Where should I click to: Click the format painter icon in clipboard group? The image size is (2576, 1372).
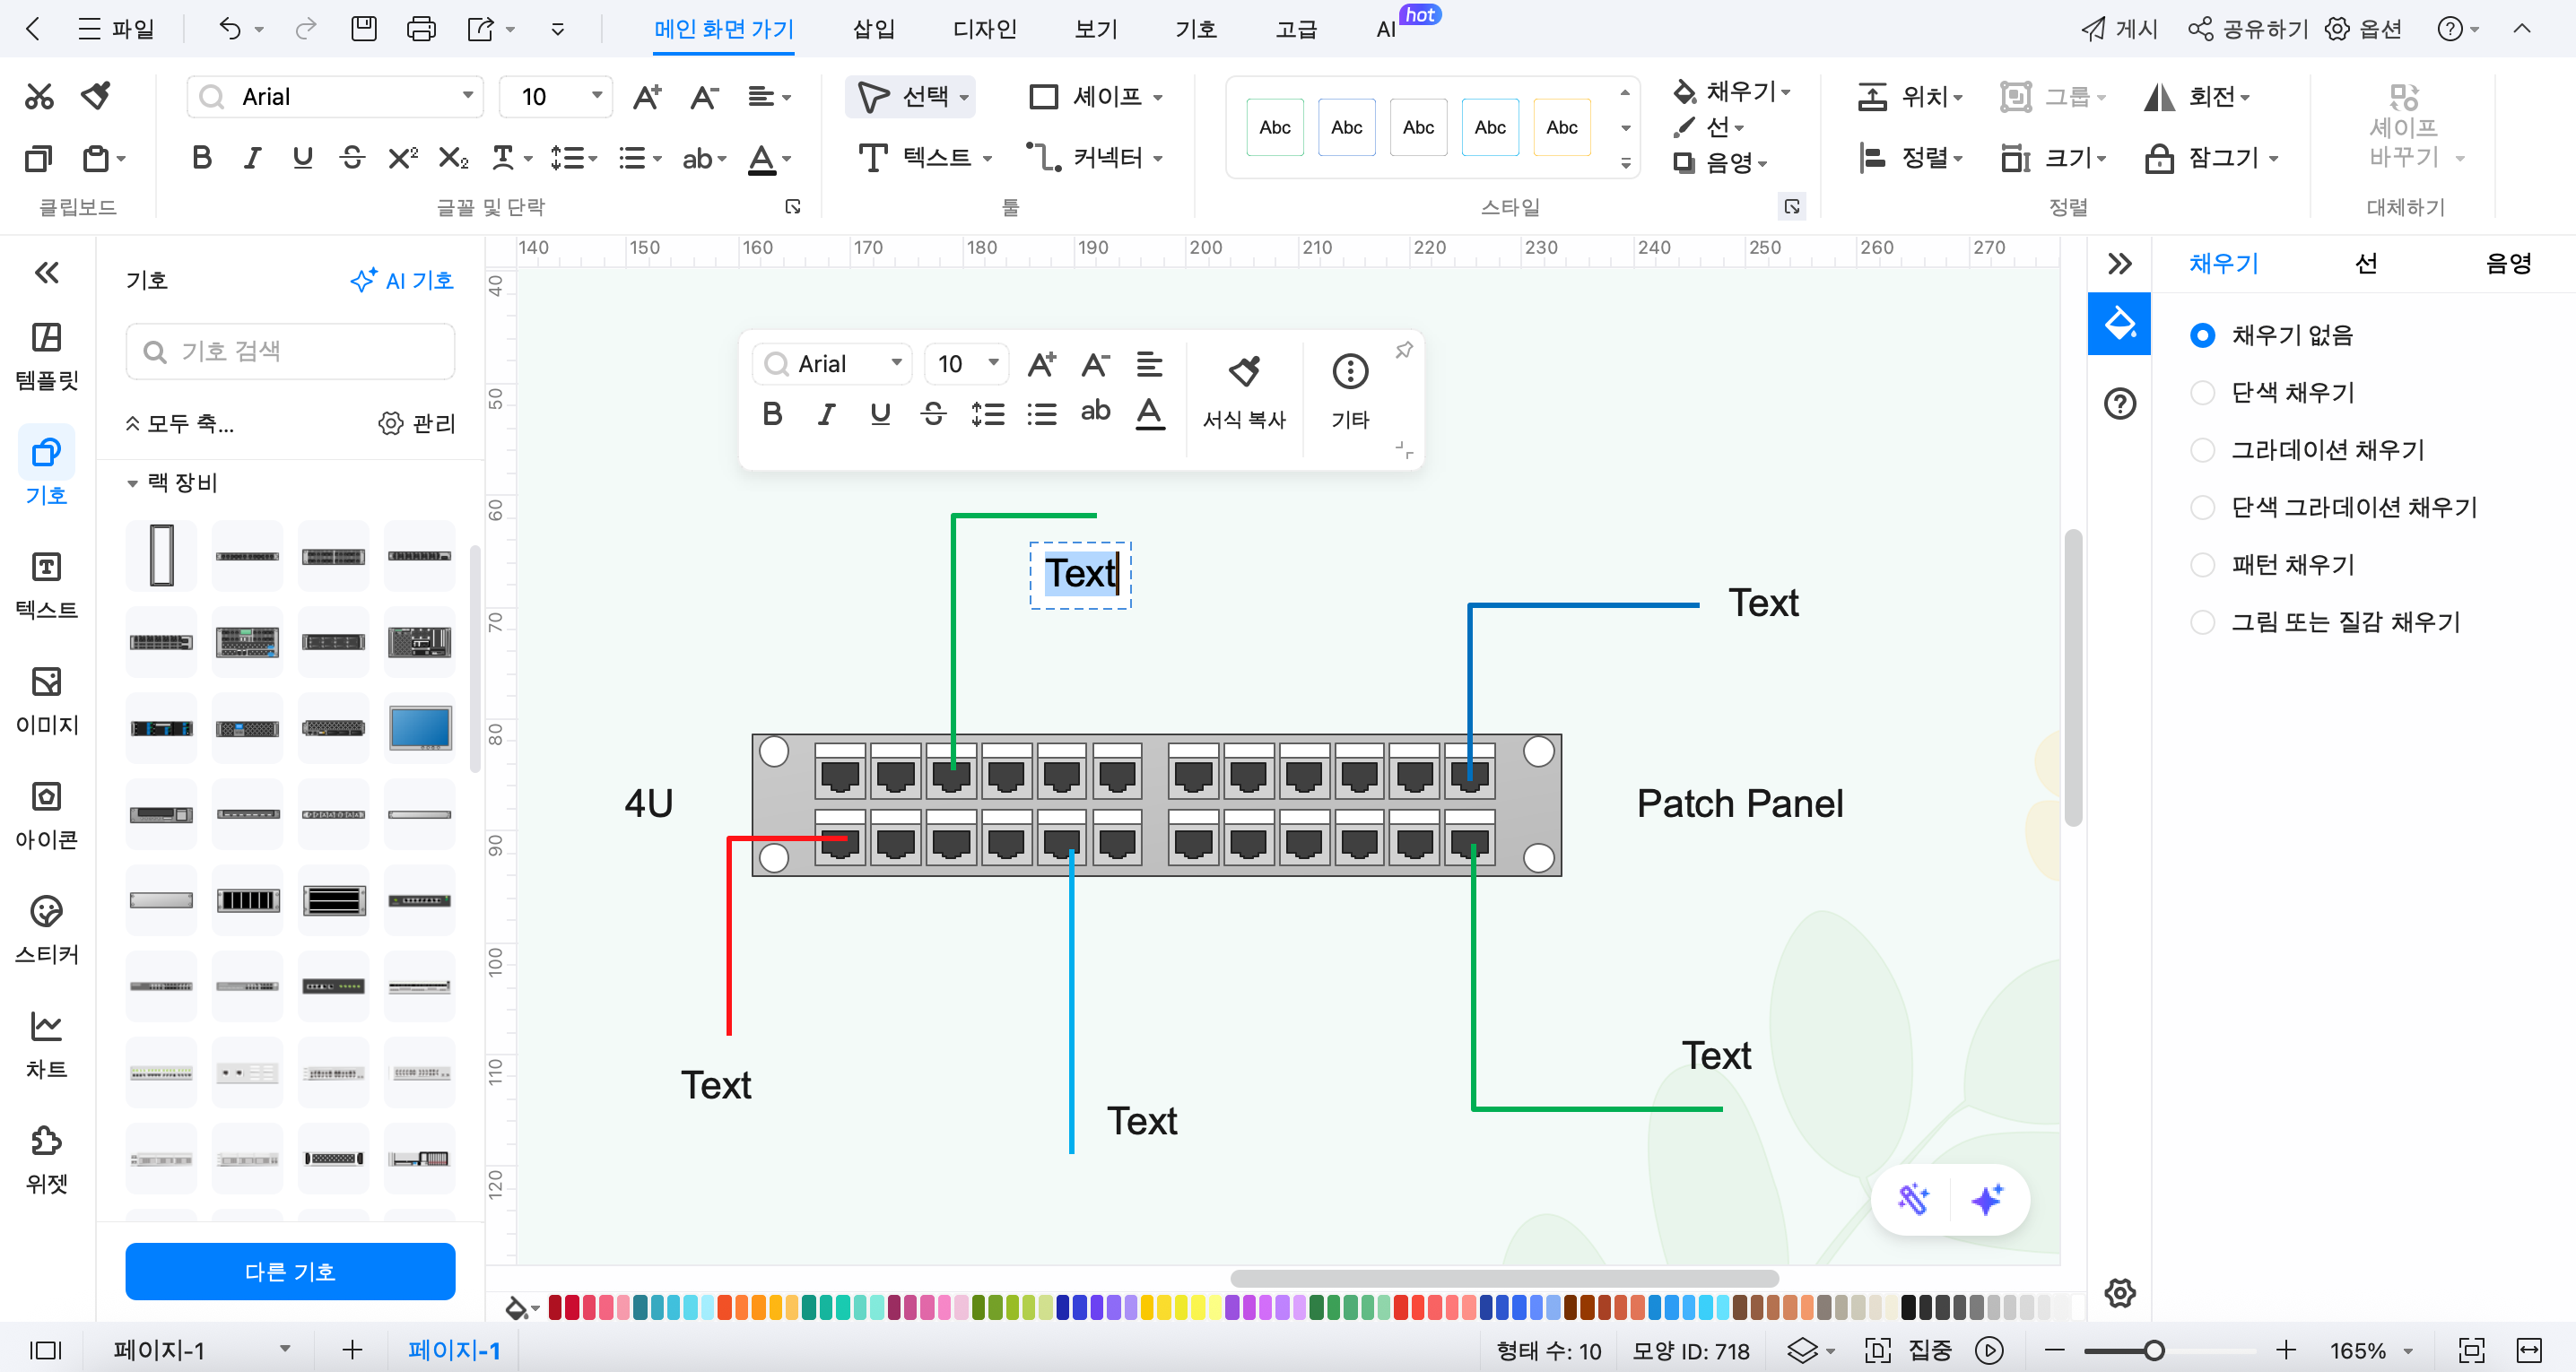(x=96, y=96)
